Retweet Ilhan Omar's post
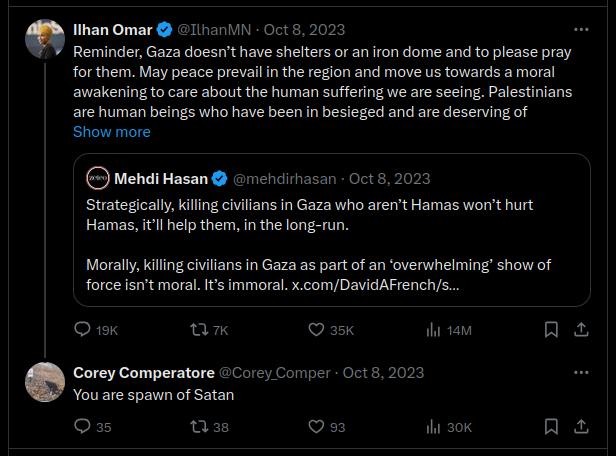616x456 pixels. click(x=200, y=330)
